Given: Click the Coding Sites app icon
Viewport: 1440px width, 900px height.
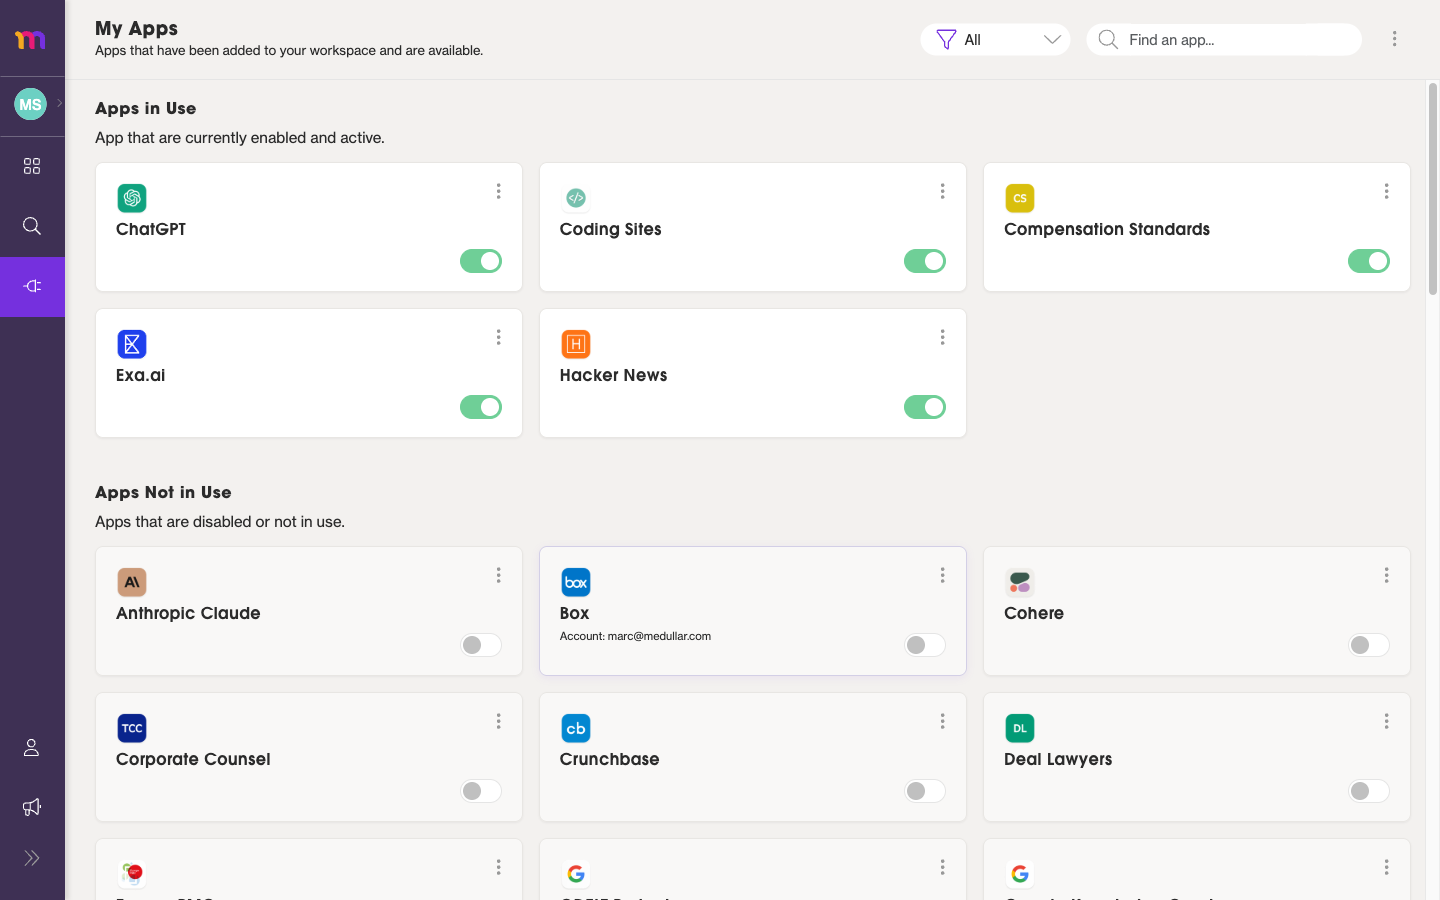Looking at the screenshot, I should tap(576, 198).
